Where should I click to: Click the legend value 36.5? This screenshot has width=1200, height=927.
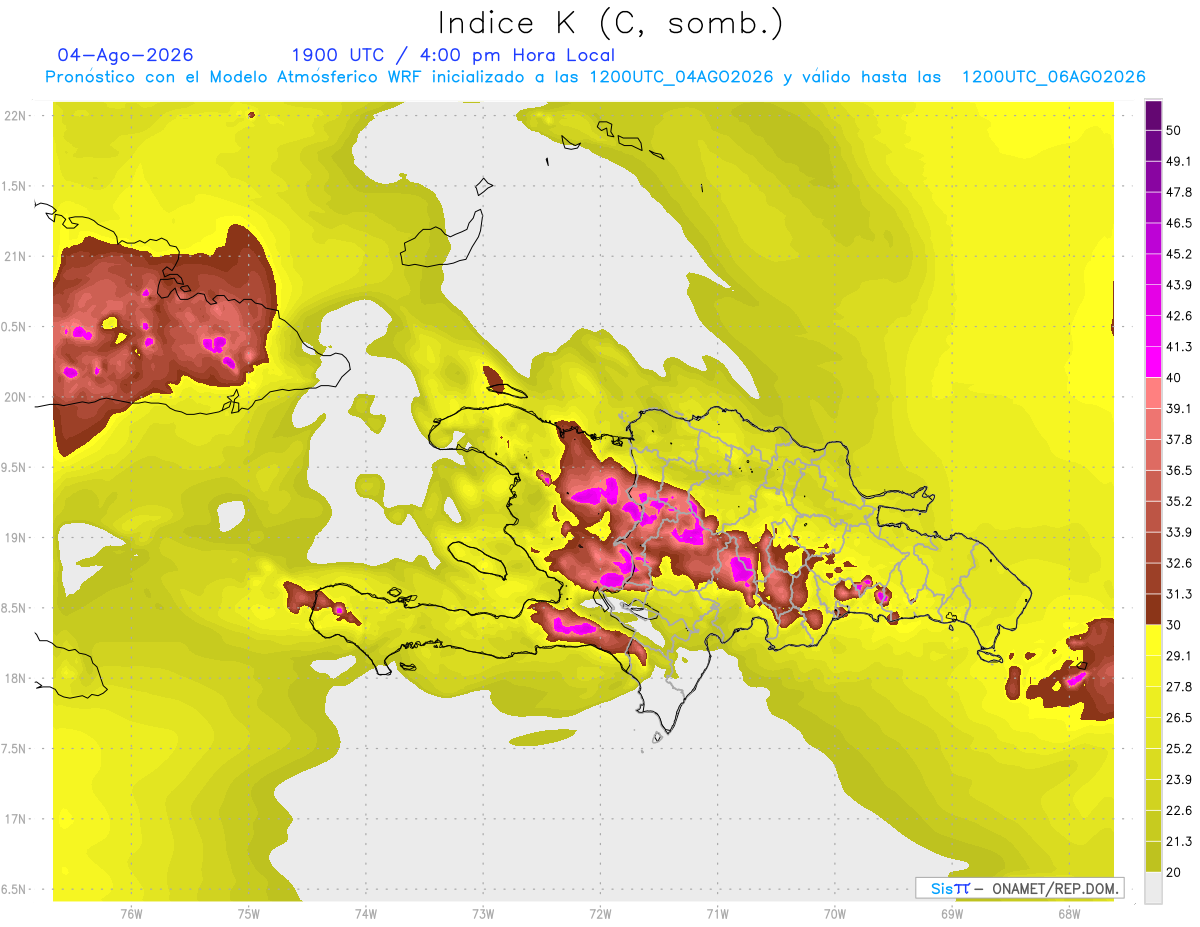1180,470
